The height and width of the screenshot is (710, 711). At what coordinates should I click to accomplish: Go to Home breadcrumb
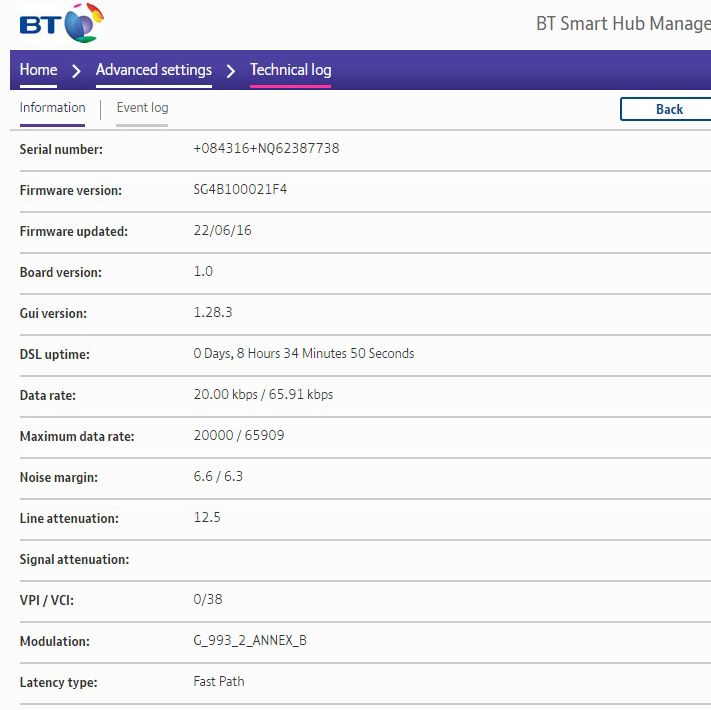pyautogui.click(x=39, y=70)
